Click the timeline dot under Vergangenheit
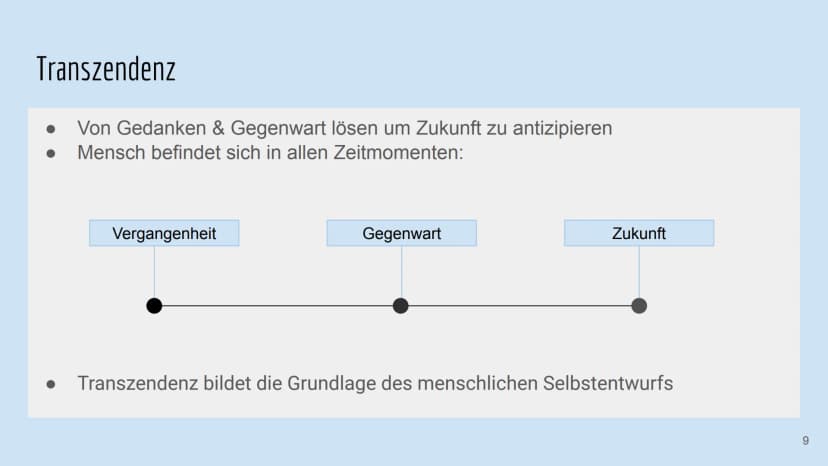Image resolution: width=828 pixels, height=466 pixels. click(154, 306)
